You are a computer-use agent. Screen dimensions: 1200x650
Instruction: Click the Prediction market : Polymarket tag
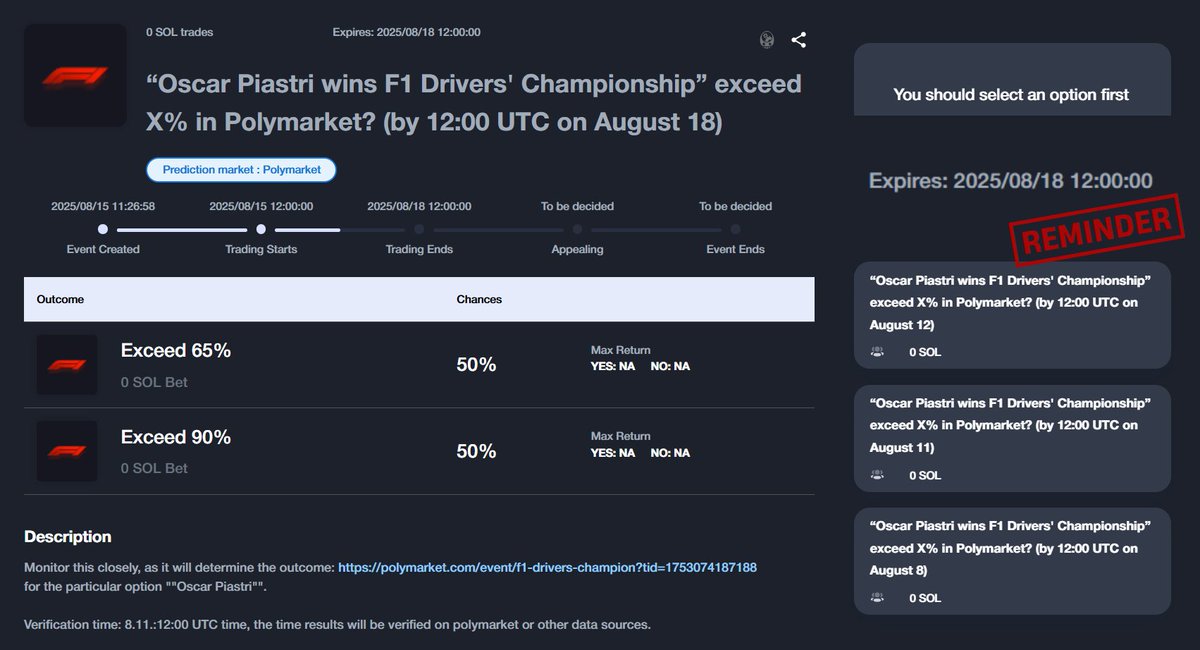coord(241,170)
